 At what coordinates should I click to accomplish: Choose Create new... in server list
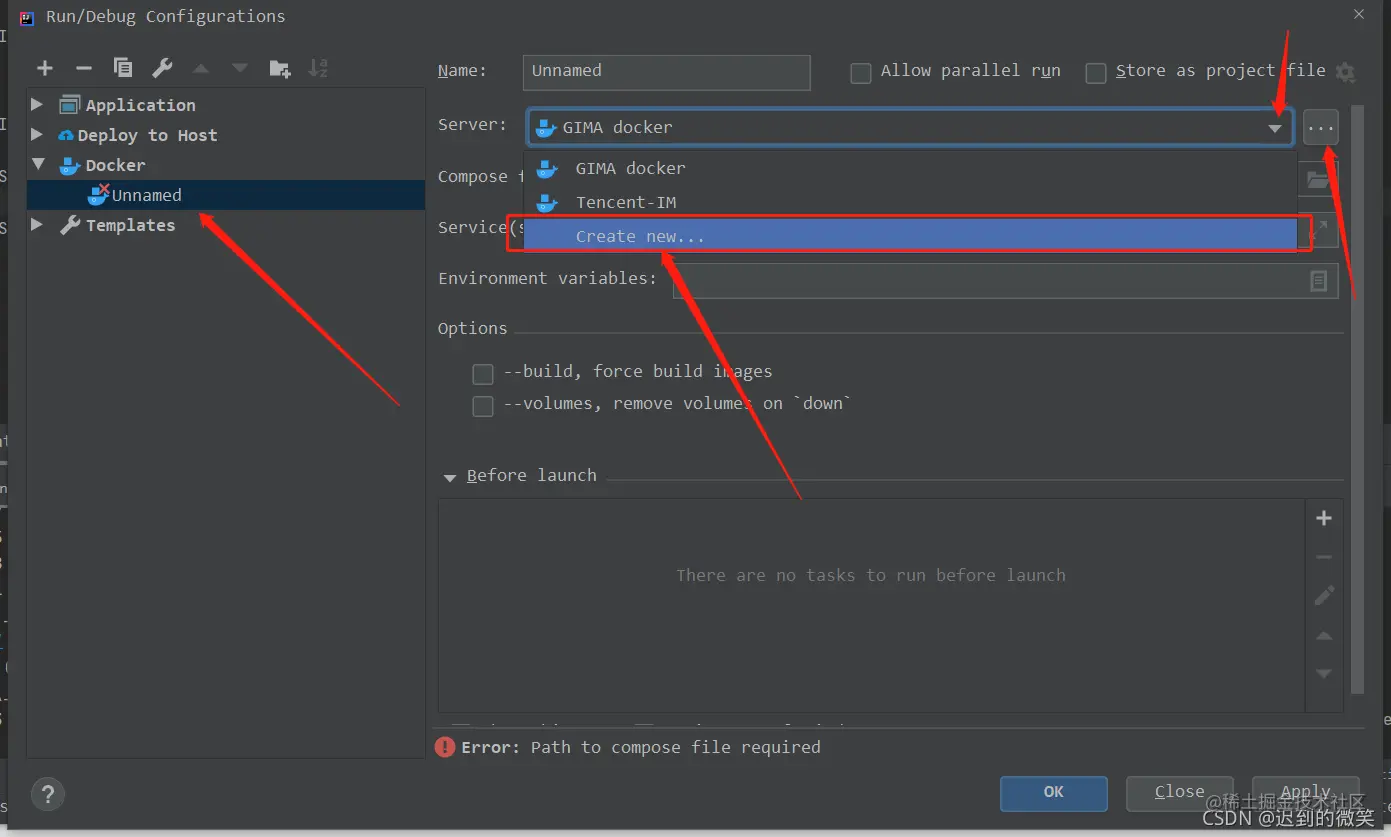point(911,236)
